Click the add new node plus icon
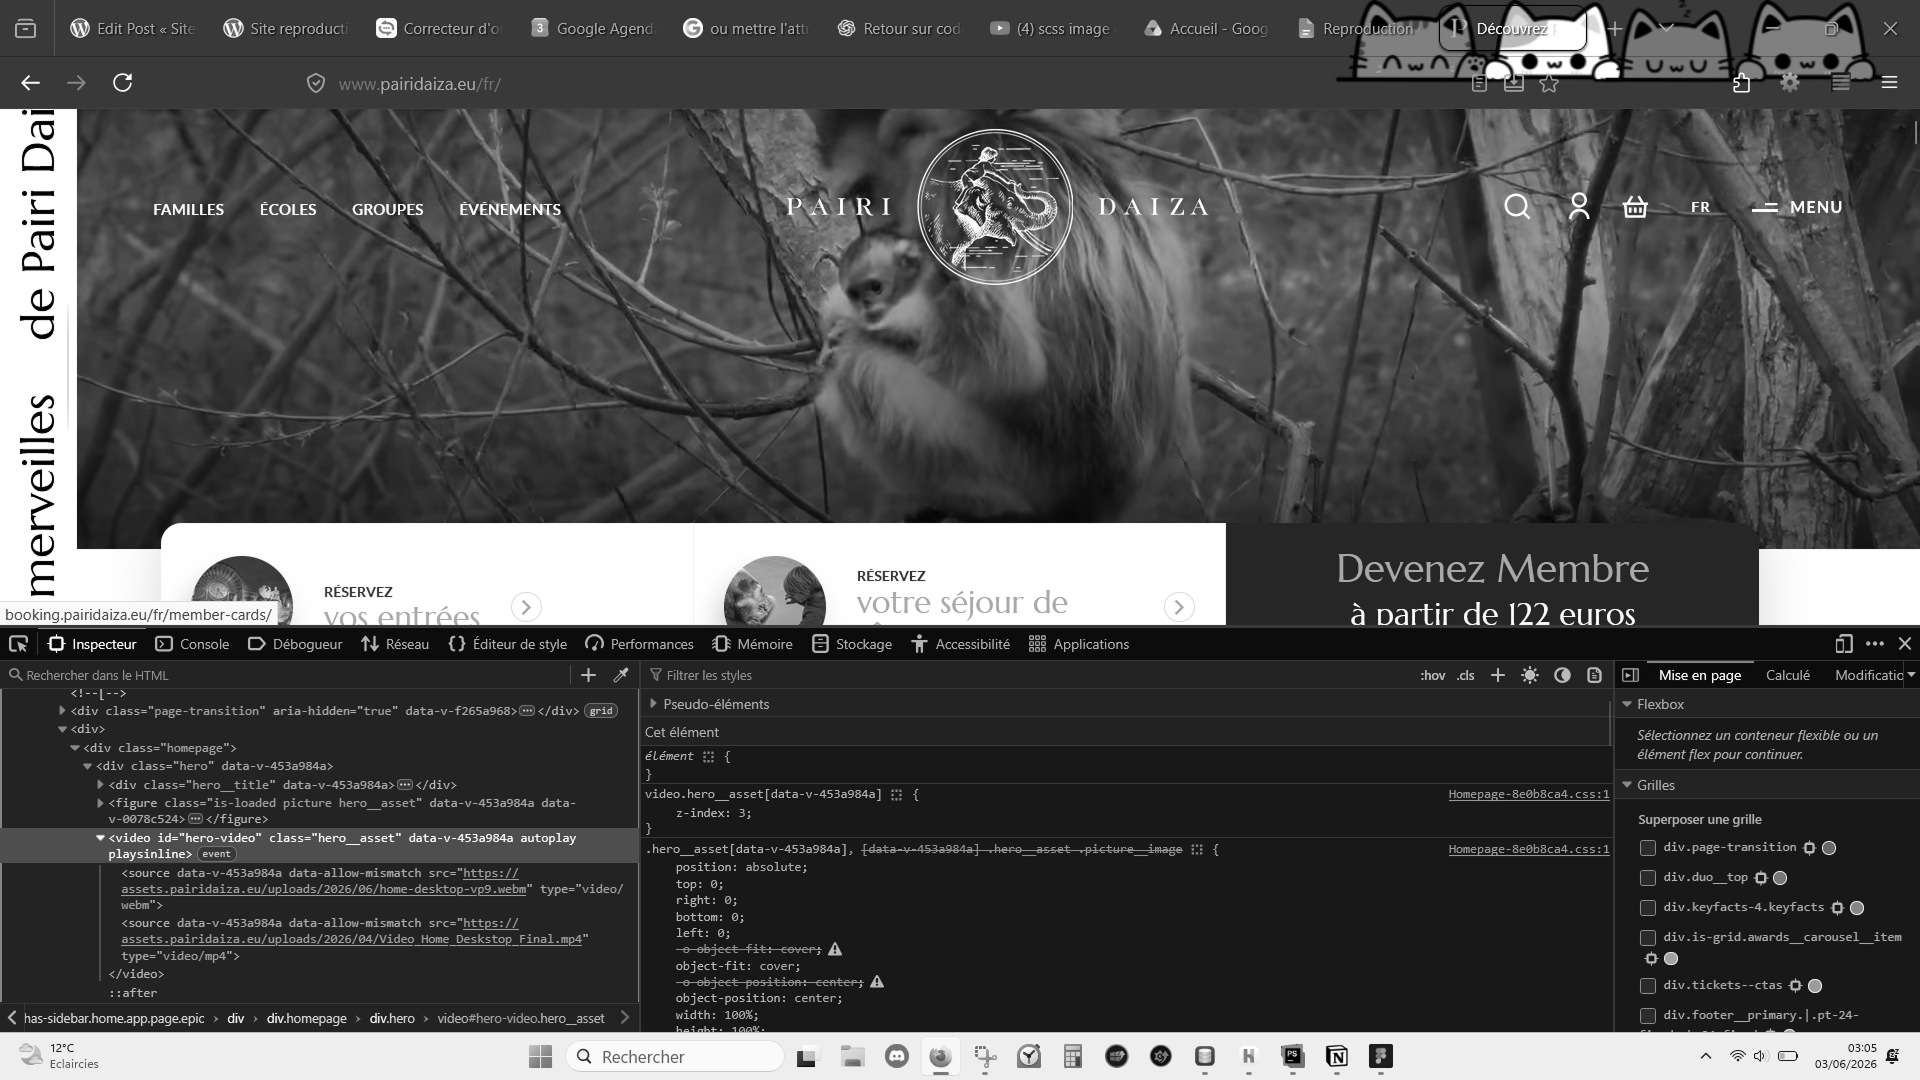The image size is (1920, 1080). coord(588,675)
